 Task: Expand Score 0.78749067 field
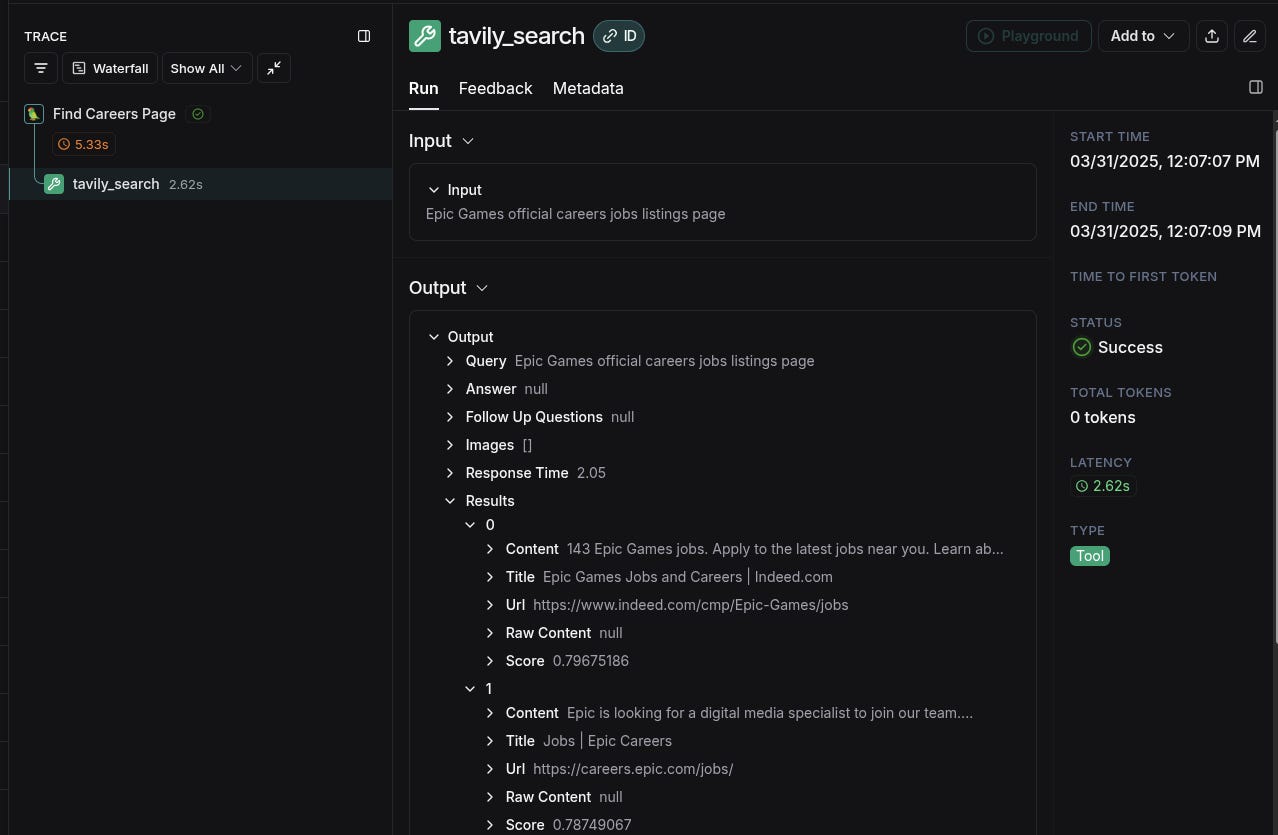(490, 825)
